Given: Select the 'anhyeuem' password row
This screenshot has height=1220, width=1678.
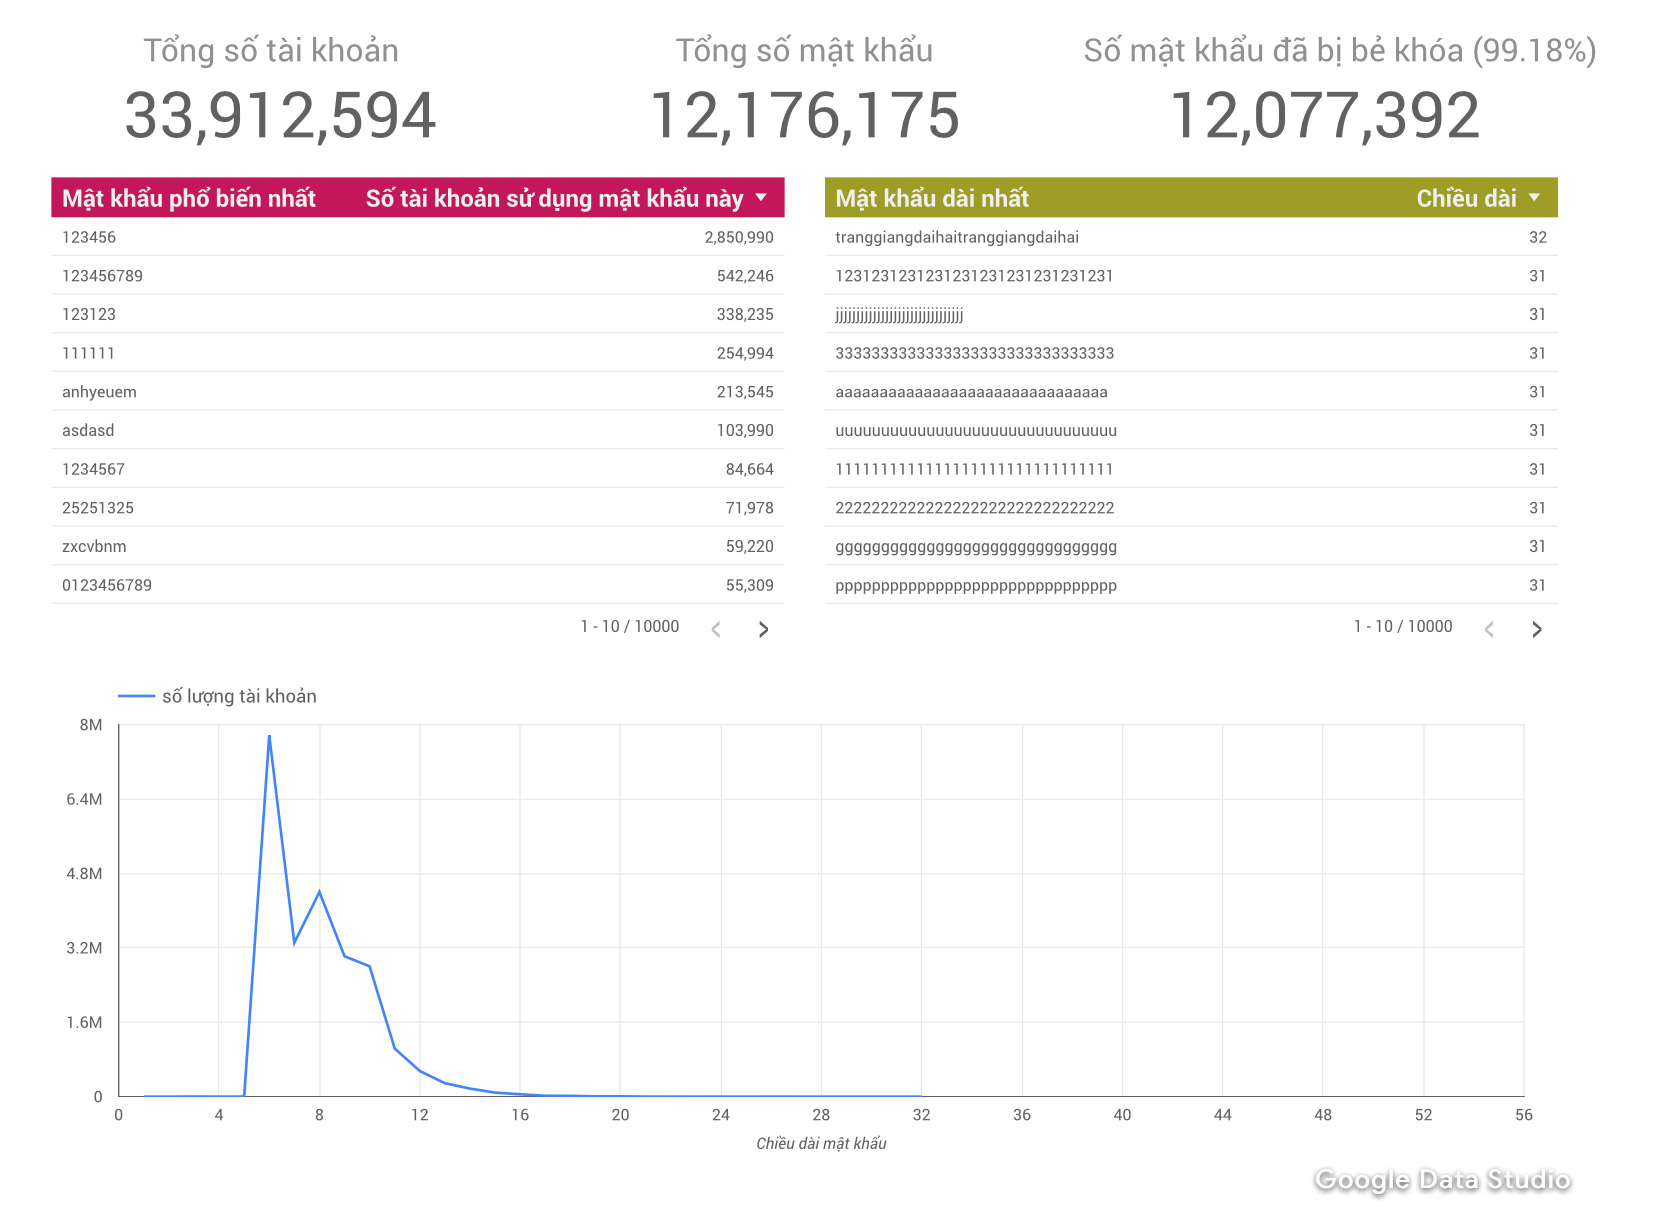Looking at the screenshot, I should (x=418, y=392).
